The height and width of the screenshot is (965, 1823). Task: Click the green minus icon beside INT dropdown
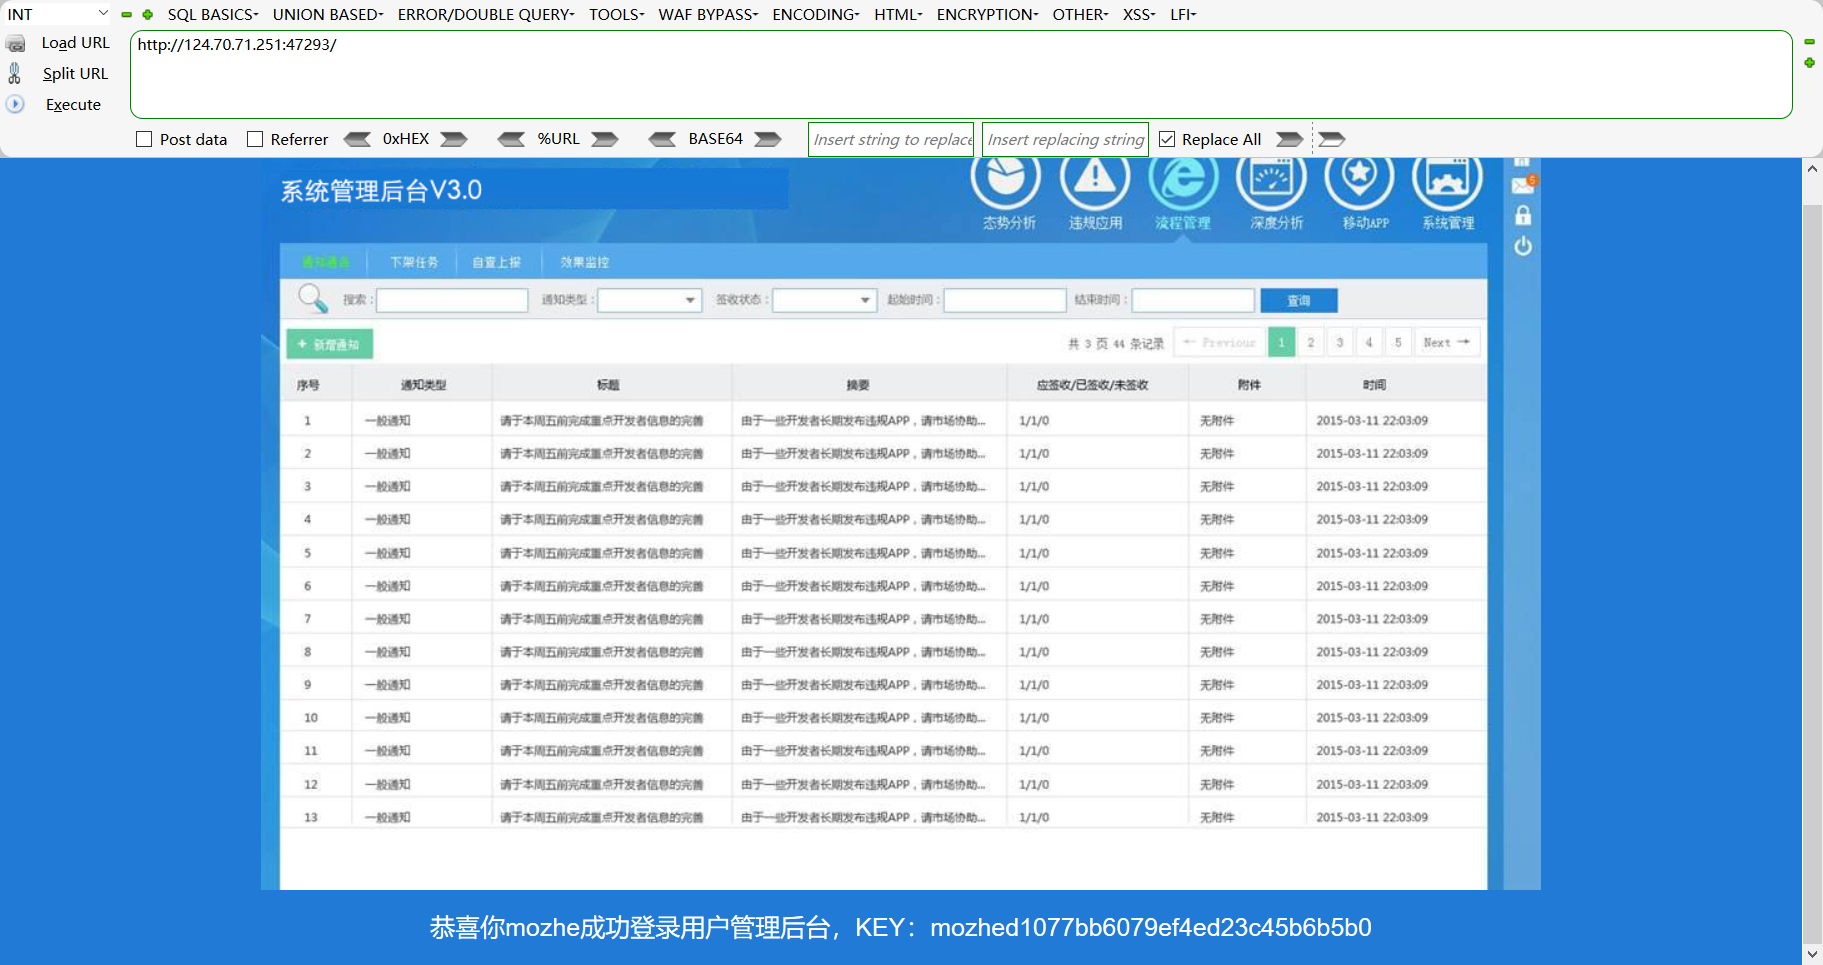pyautogui.click(x=127, y=15)
